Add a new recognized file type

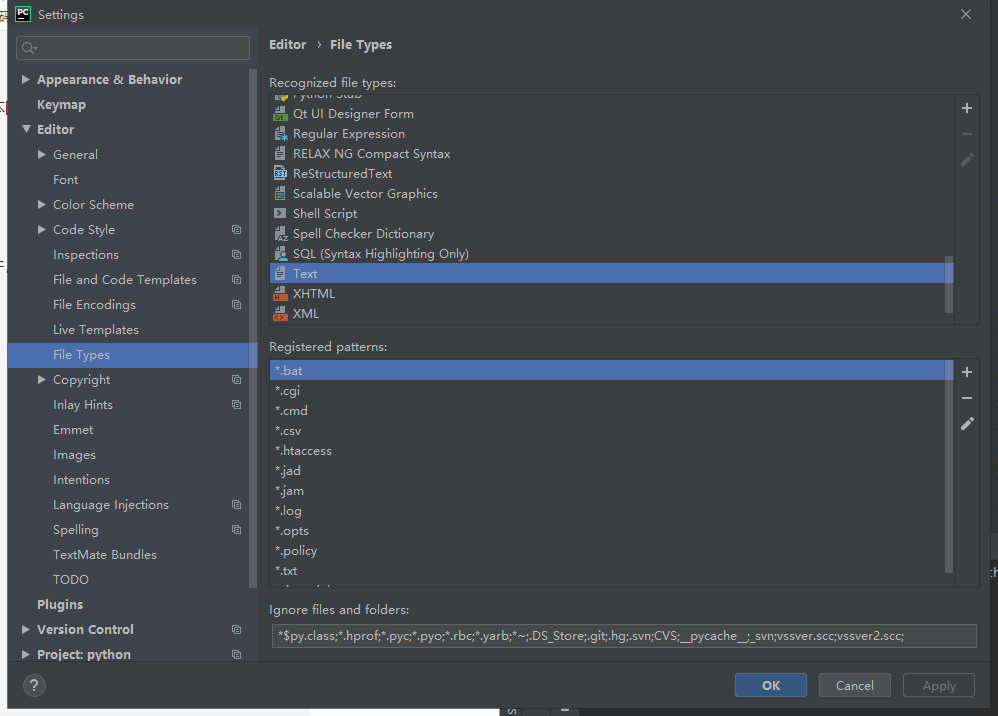pyautogui.click(x=967, y=108)
